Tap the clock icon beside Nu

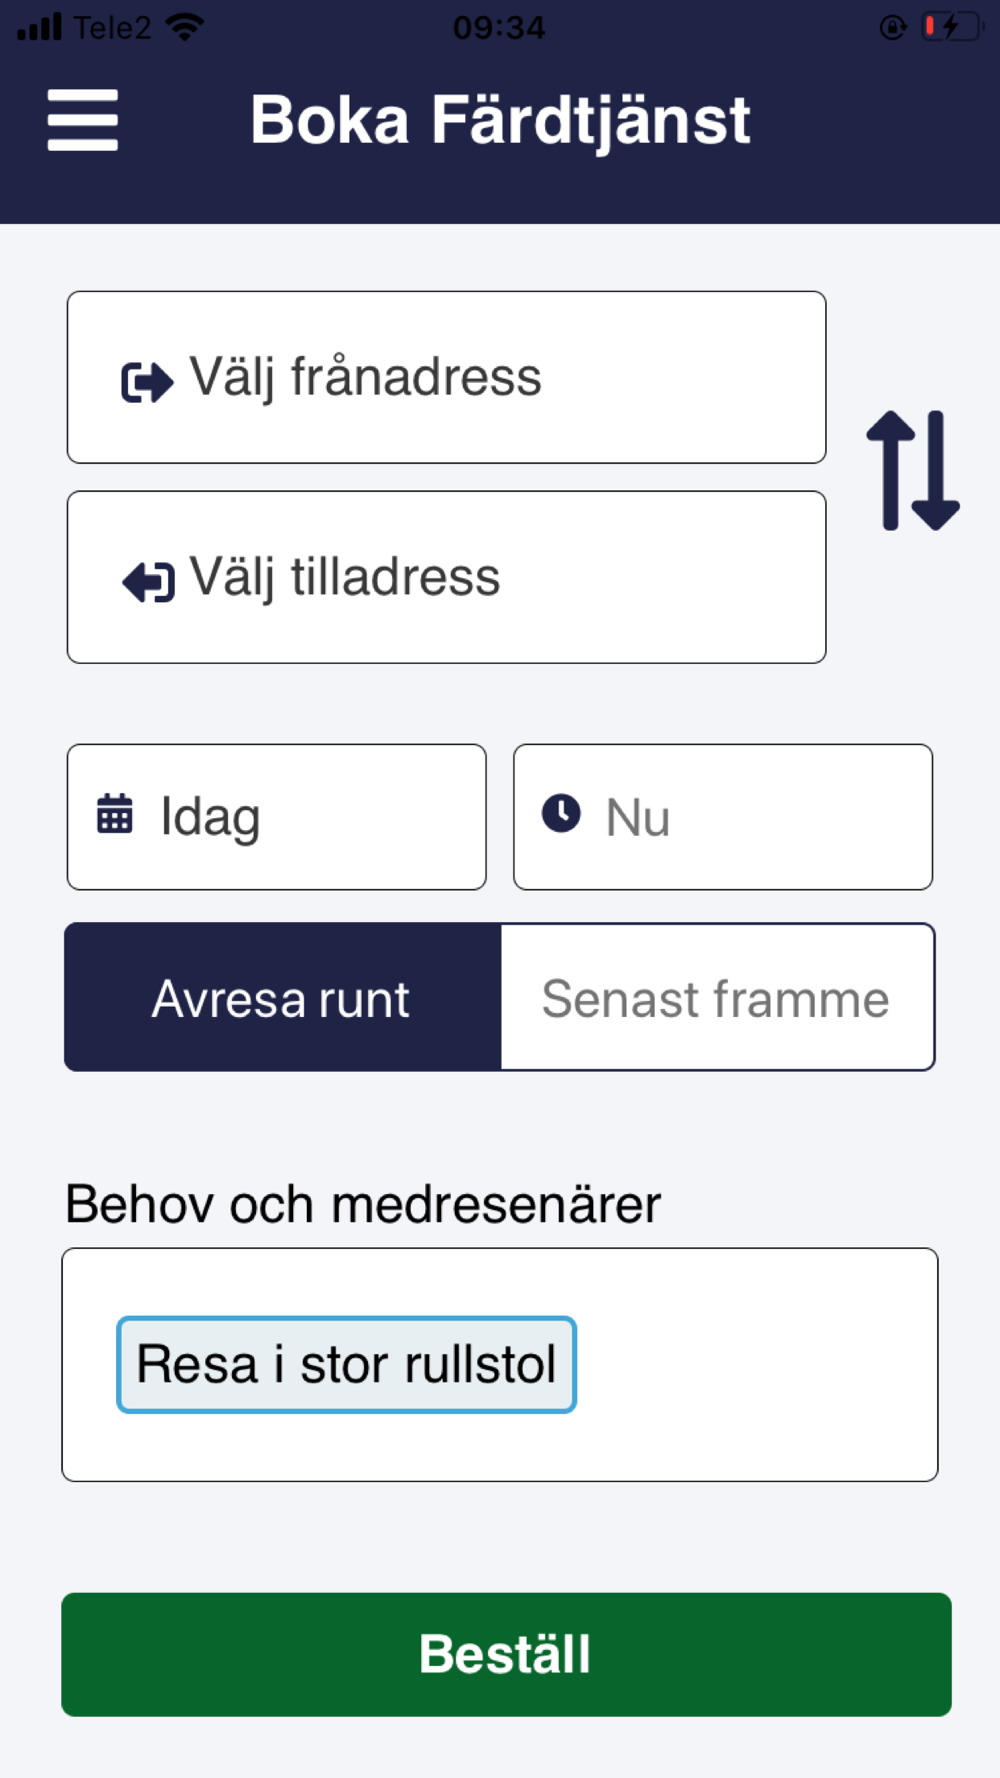(561, 813)
